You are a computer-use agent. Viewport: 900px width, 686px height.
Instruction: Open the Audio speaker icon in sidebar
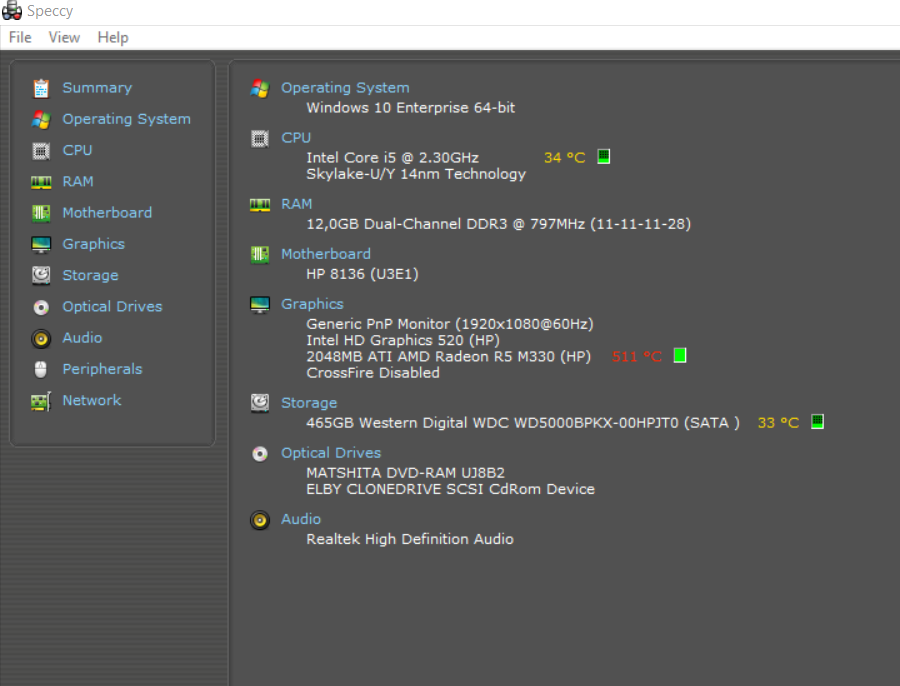click(x=41, y=339)
